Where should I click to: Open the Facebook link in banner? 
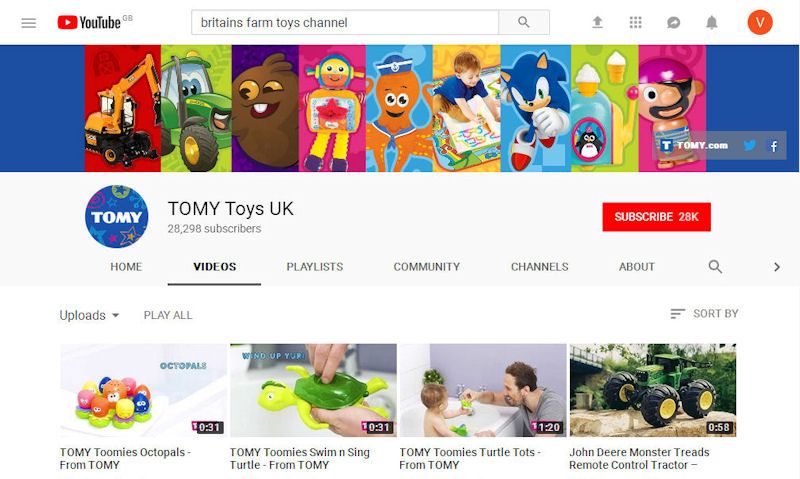pyautogui.click(x=774, y=146)
